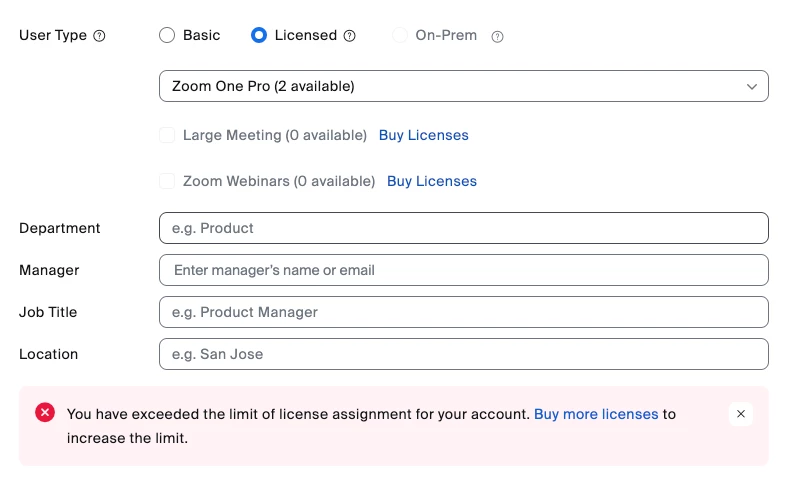This screenshot has height=477, width=788.
Task: Click Buy Licenses next to Large Meeting
Action: 423,135
